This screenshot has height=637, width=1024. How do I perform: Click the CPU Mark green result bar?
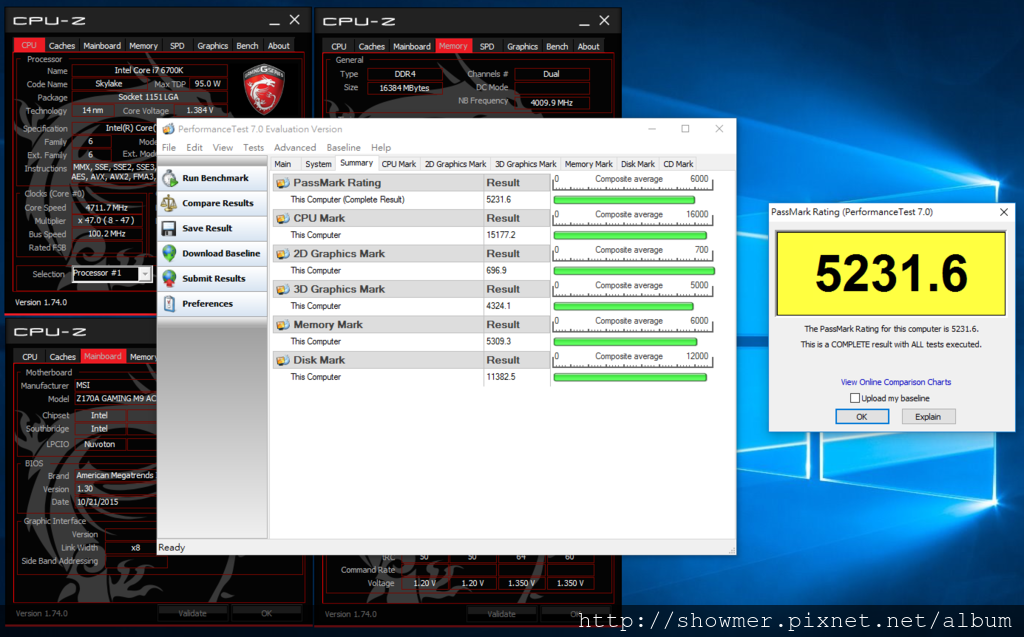pos(630,235)
